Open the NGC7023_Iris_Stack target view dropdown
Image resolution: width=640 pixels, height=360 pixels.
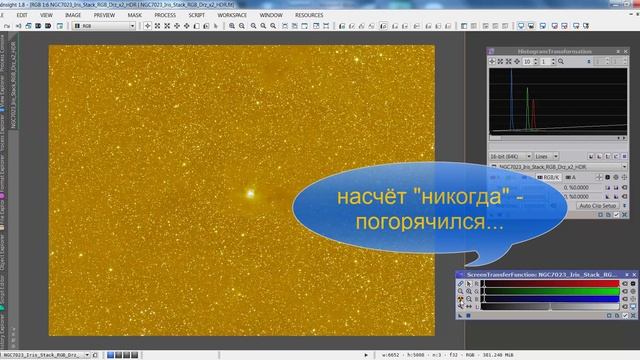click(559, 167)
